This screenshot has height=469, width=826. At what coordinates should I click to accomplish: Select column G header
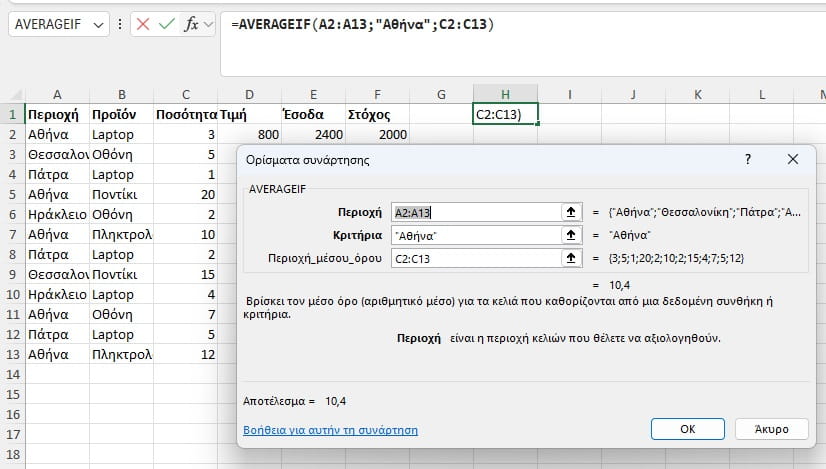click(441, 94)
